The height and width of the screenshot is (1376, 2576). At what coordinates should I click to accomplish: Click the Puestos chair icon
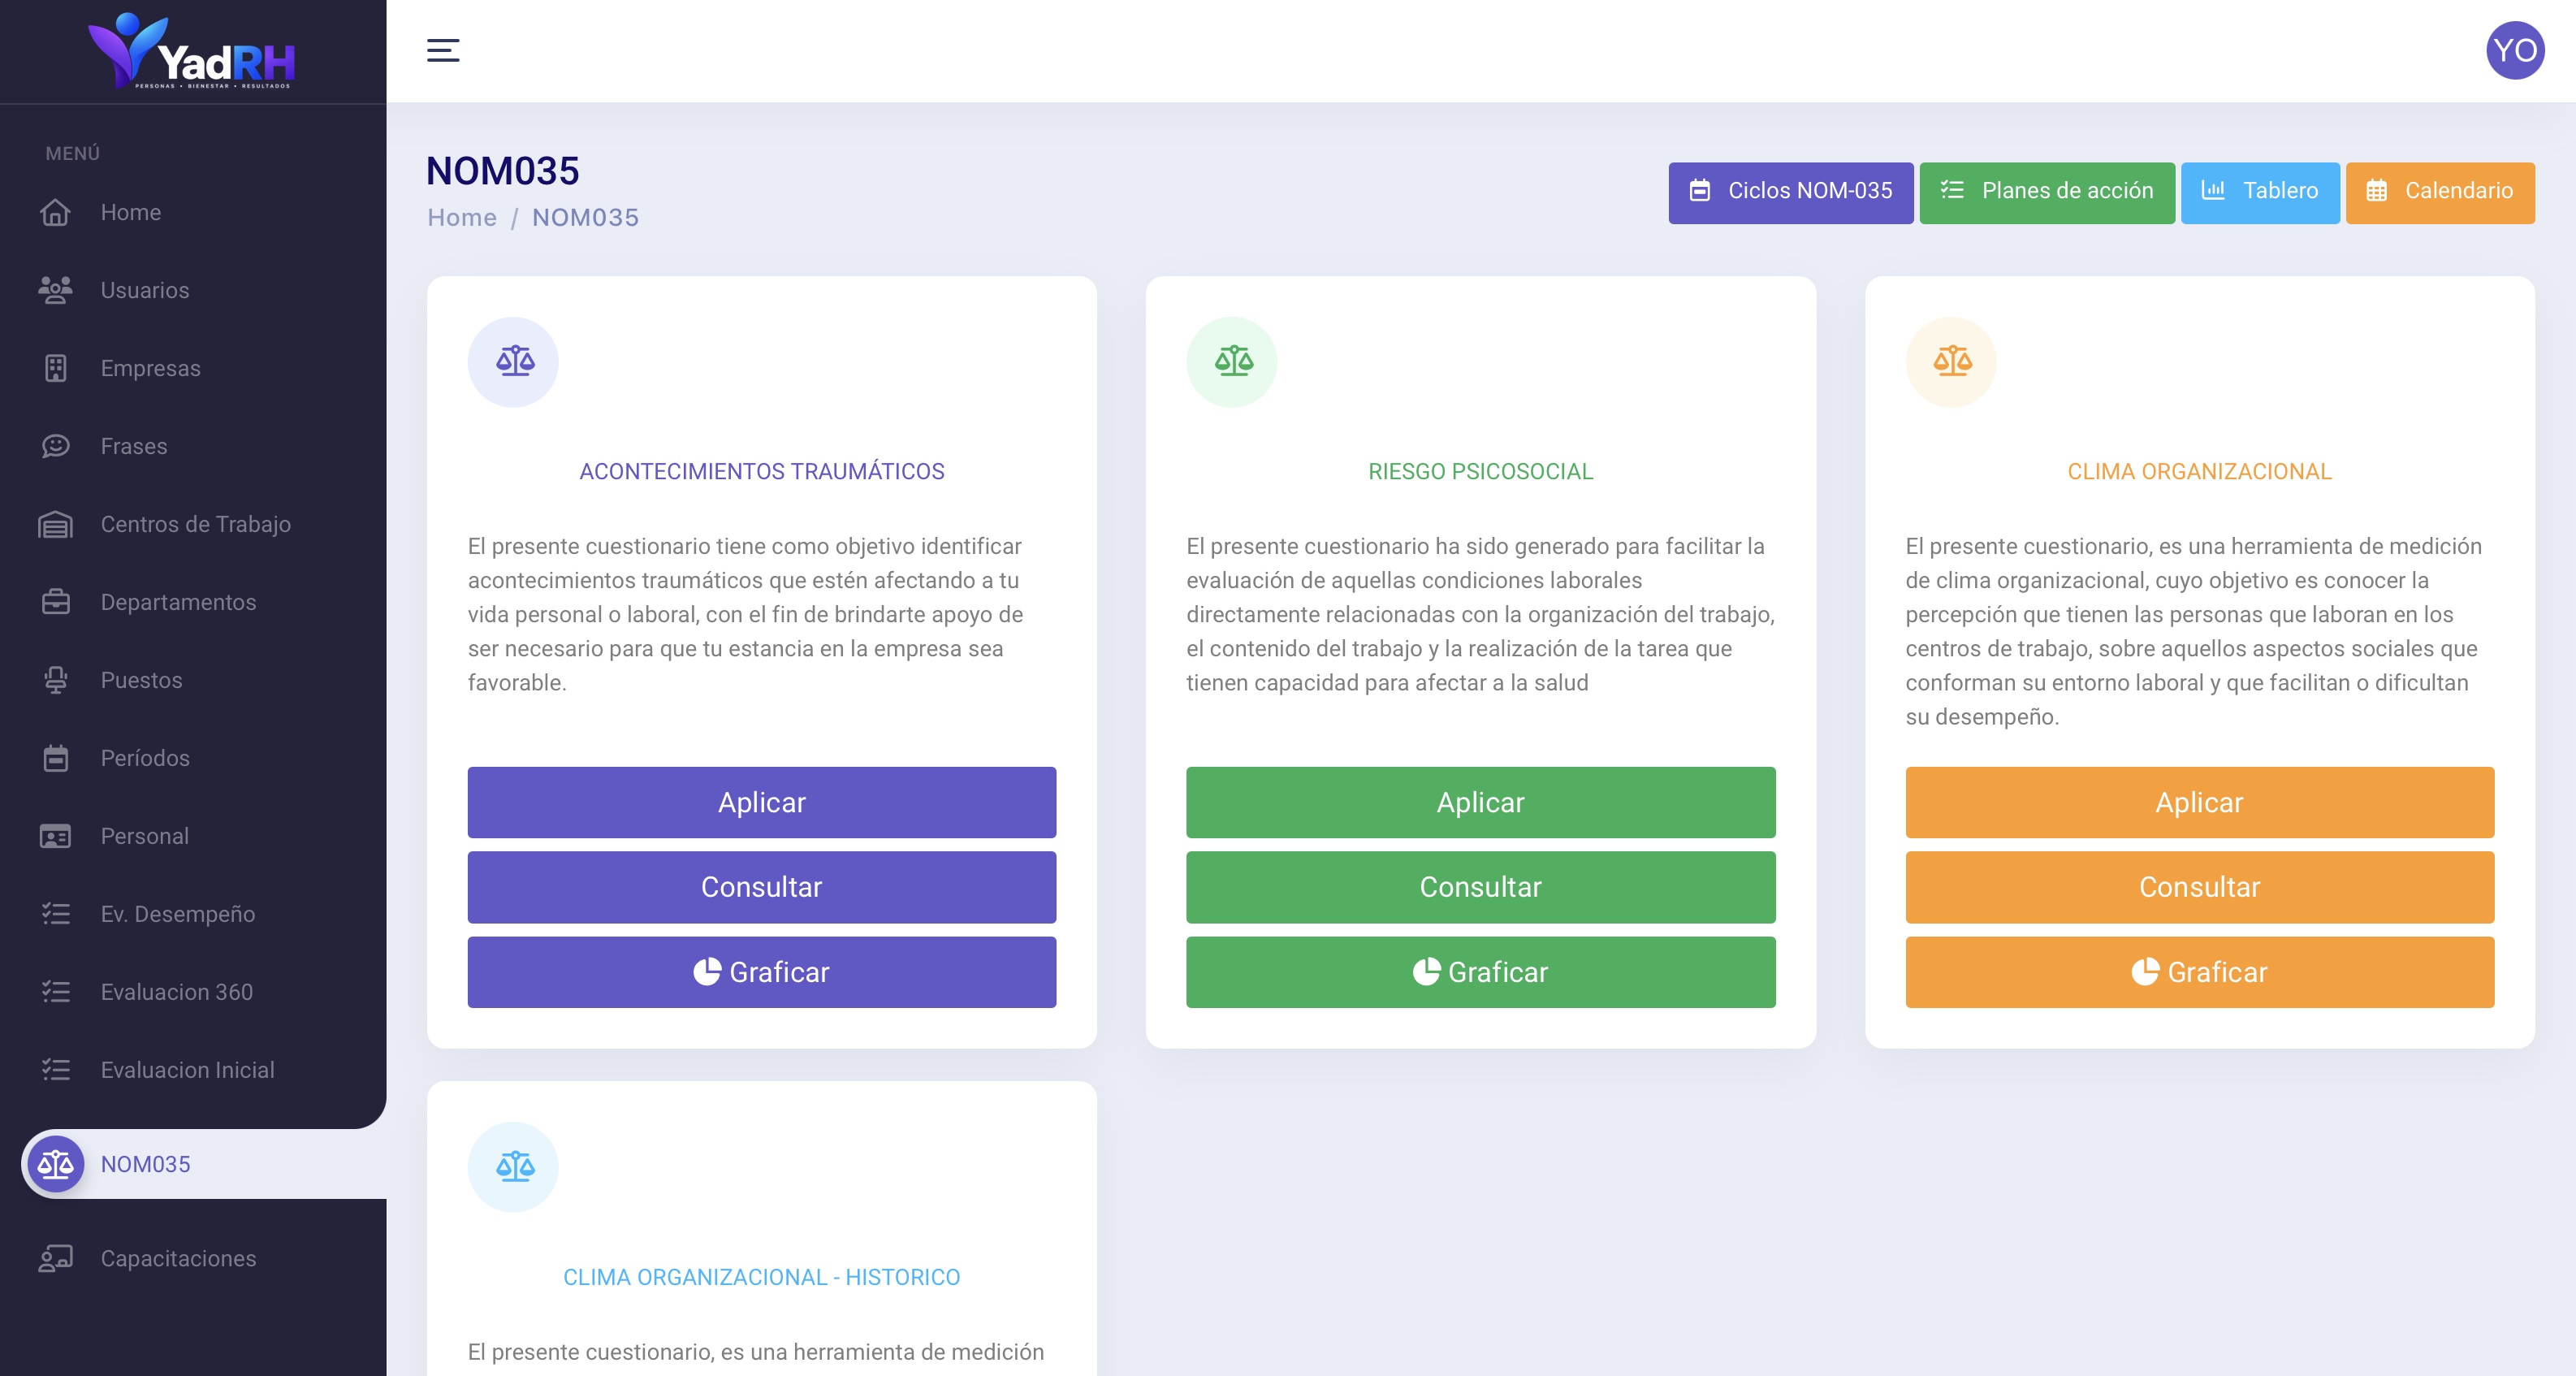click(55, 680)
